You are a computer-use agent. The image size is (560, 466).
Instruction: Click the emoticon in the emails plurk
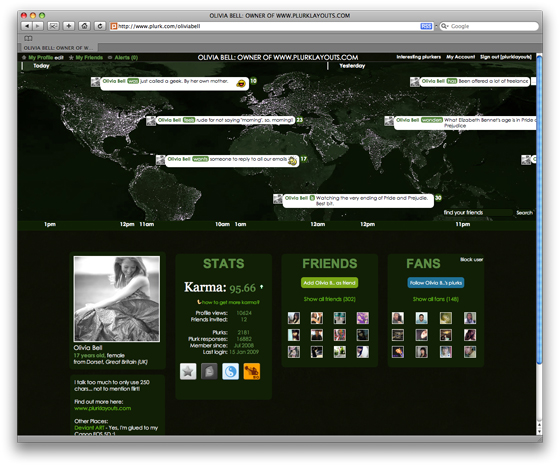292,161
